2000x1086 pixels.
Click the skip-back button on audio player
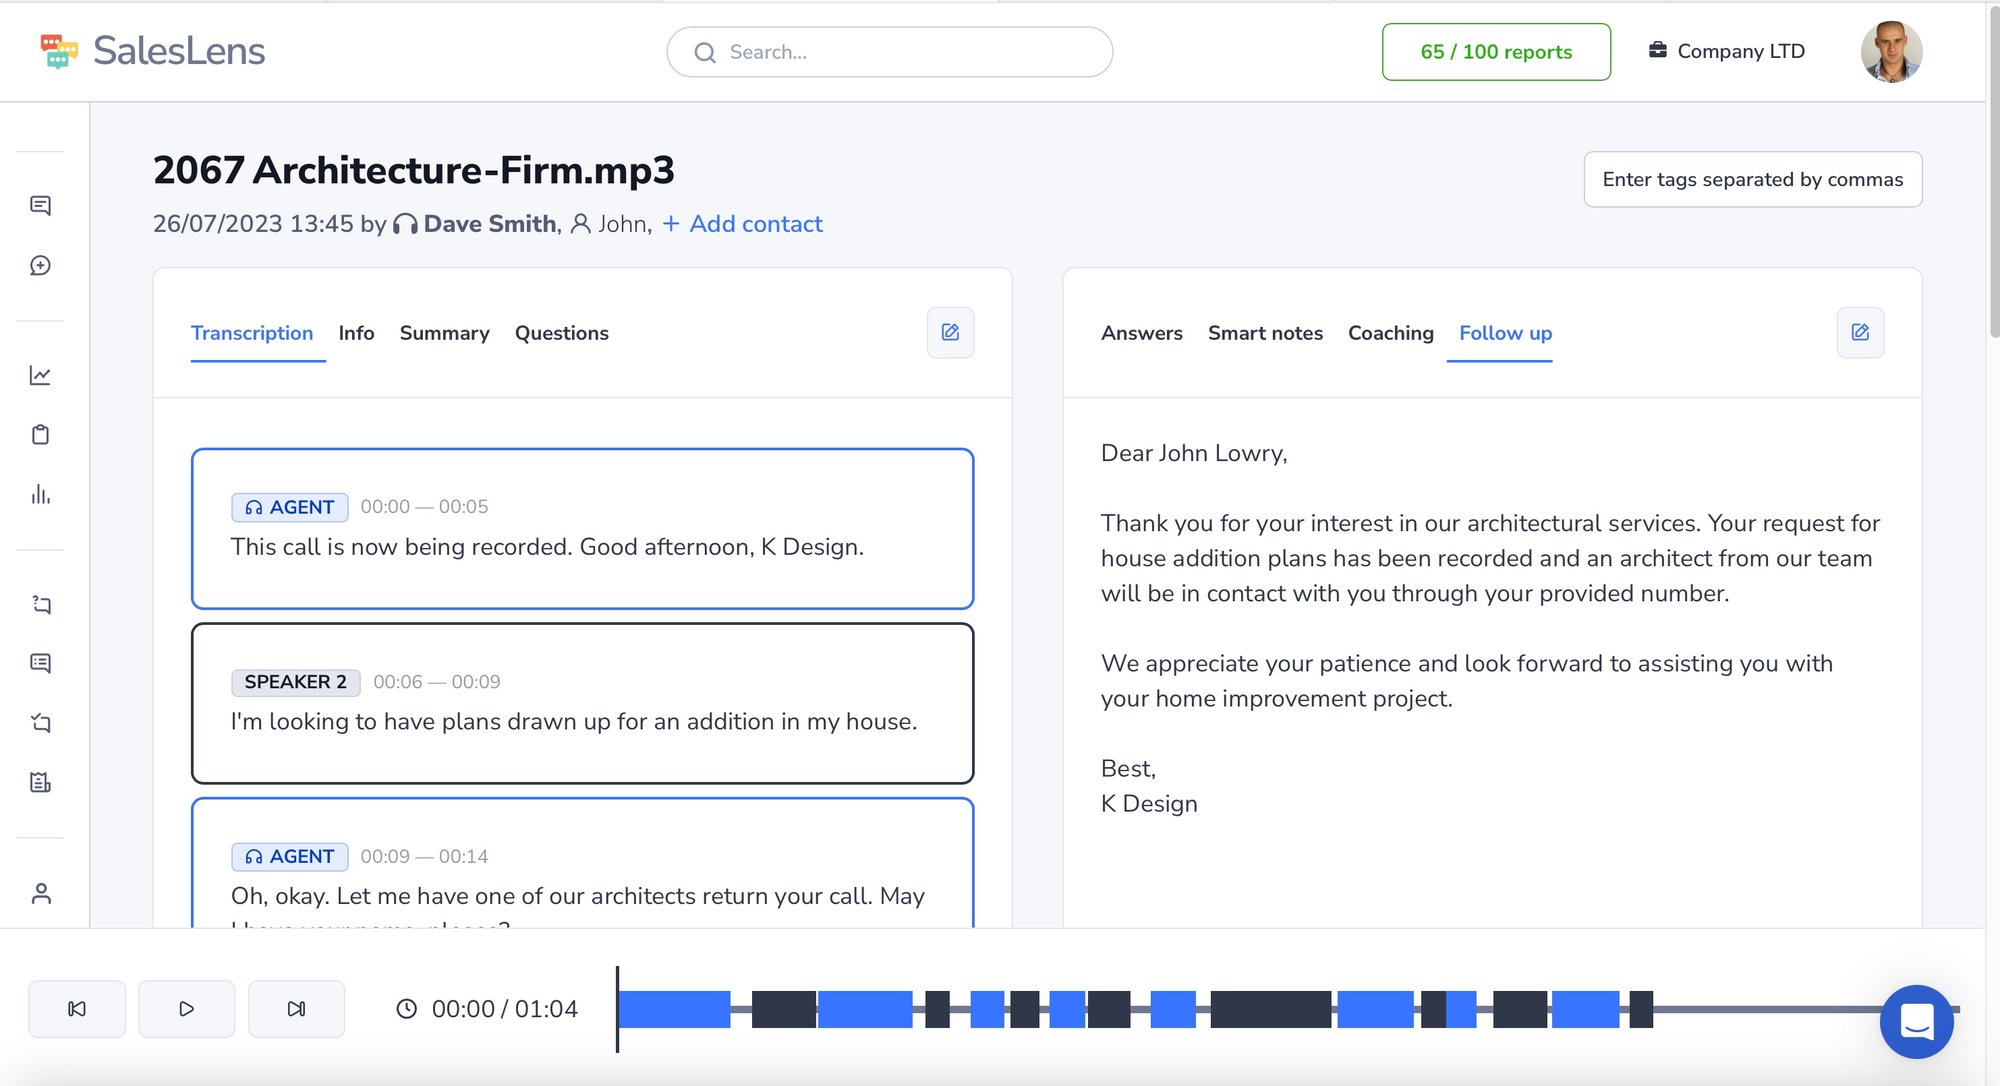78,1007
